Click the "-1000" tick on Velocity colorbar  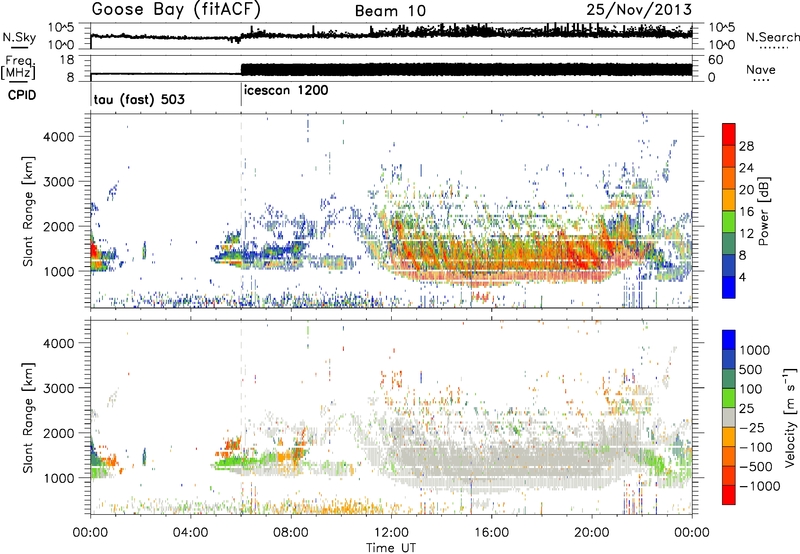tap(760, 486)
